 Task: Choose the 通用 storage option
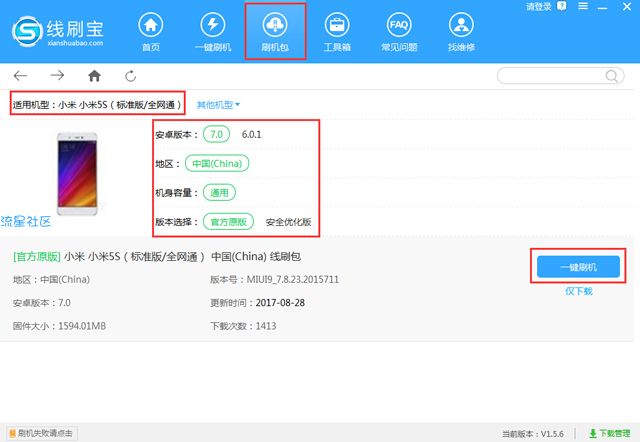coord(219,193)
